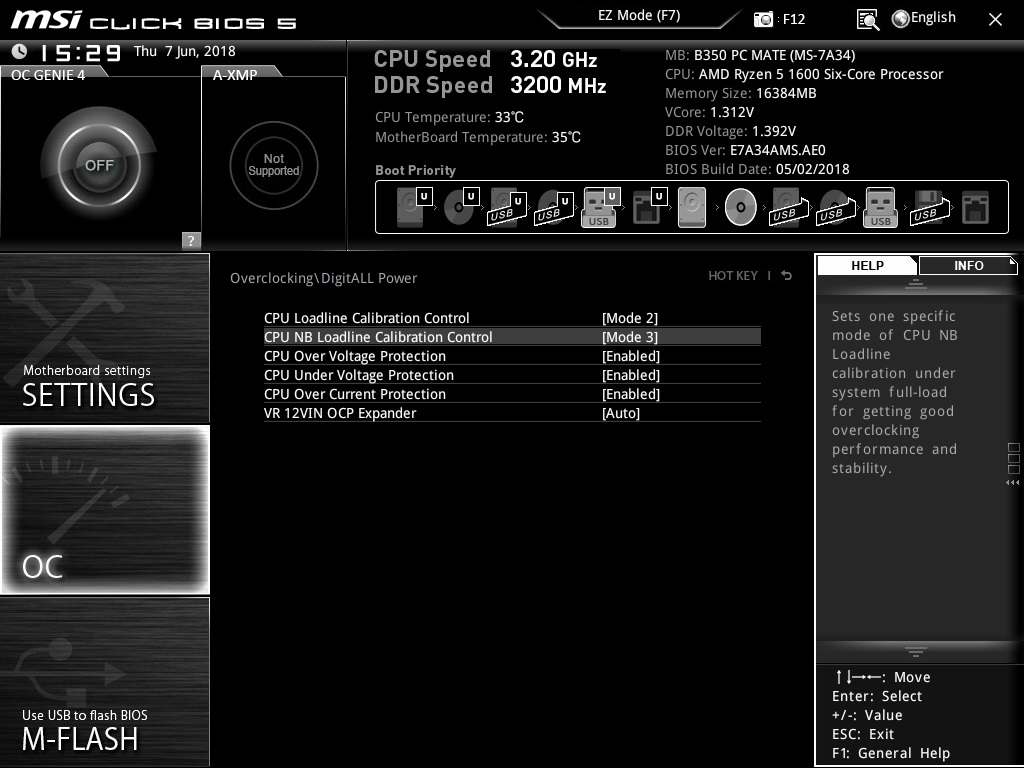This screenshot has height=768, width=1024.
Task: Toggle the A-XMP Not Supported knob
Action: click(x=274, y=165)
